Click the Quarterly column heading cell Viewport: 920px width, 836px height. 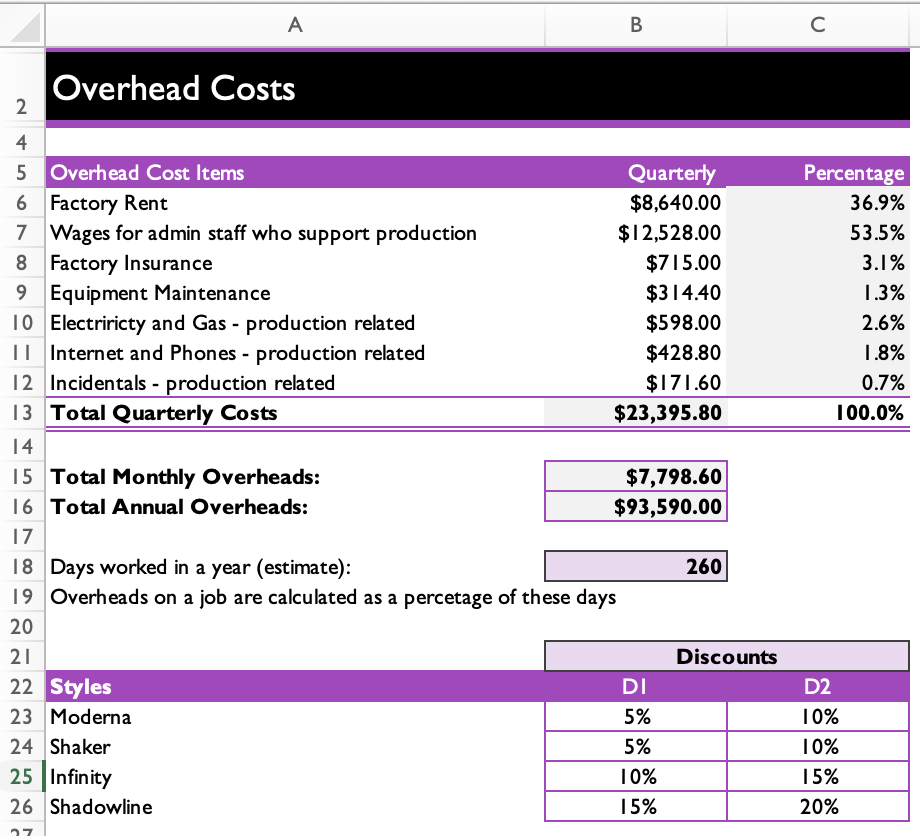636,172
